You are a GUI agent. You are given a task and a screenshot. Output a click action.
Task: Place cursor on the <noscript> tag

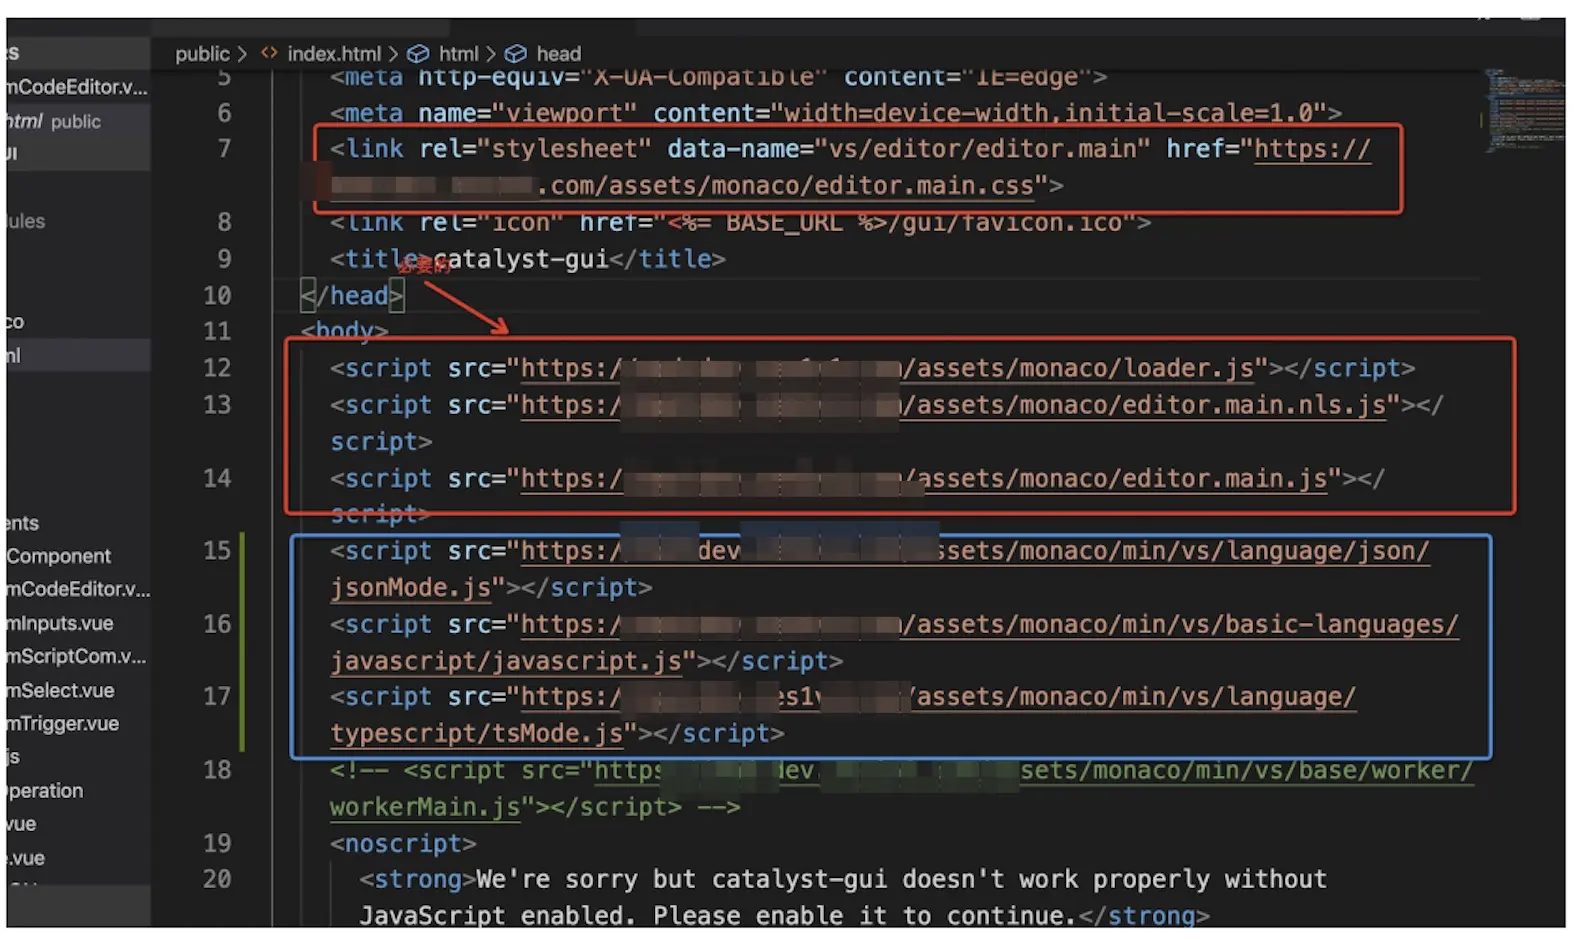point(404,843)
